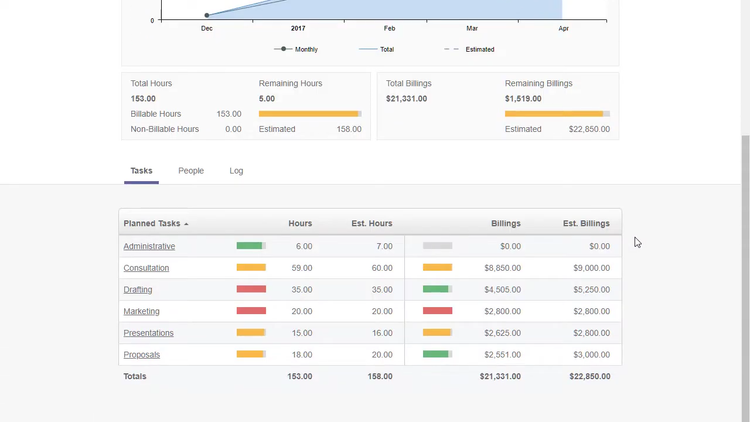The image size is (750, 422).
Task: Click the Presentations billings orange bar
Action: click(437, 333)
